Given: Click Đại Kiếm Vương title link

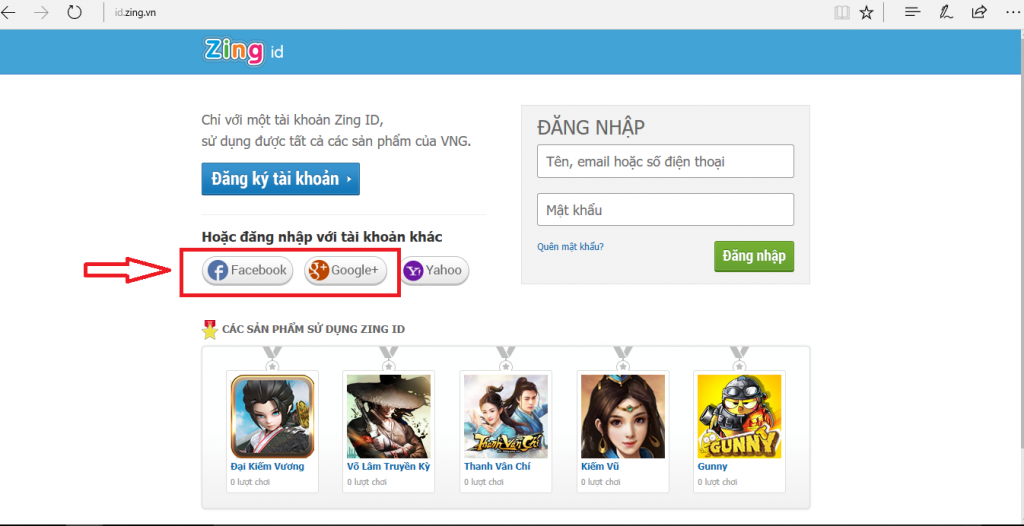Looking at the screenshot, I should pyautogui.click(x=267, y=467).
